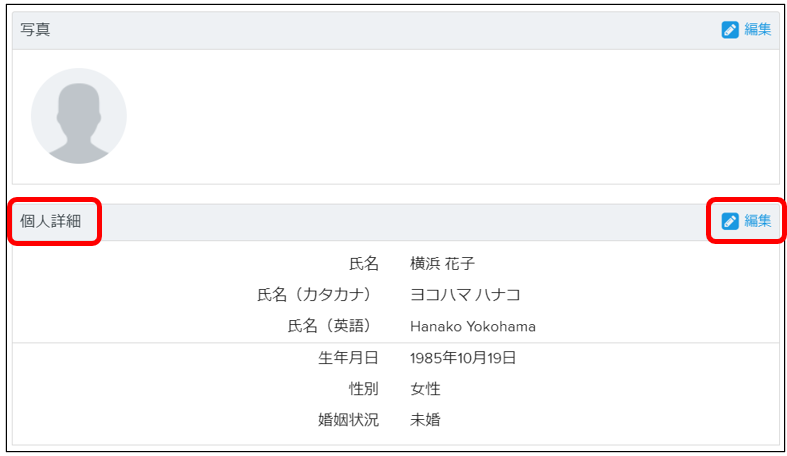Select the birth date 1985年10月19日
The height and width of the screenshot is (456, 787).
point(463,358)
